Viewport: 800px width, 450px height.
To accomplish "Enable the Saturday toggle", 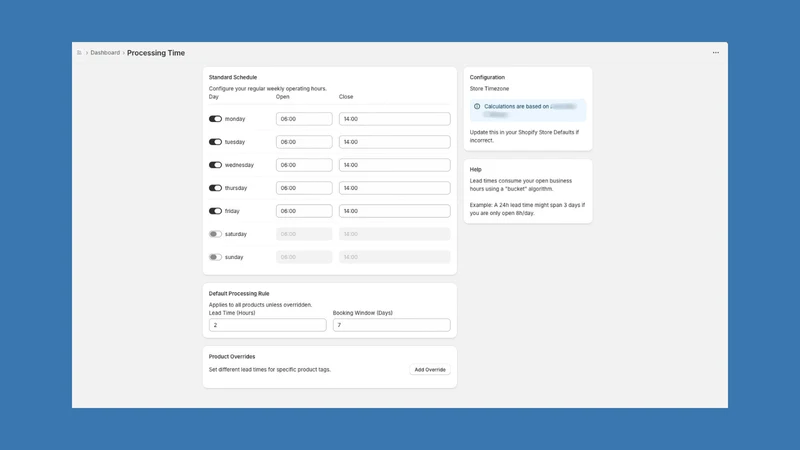I will (x=215, y=234).
